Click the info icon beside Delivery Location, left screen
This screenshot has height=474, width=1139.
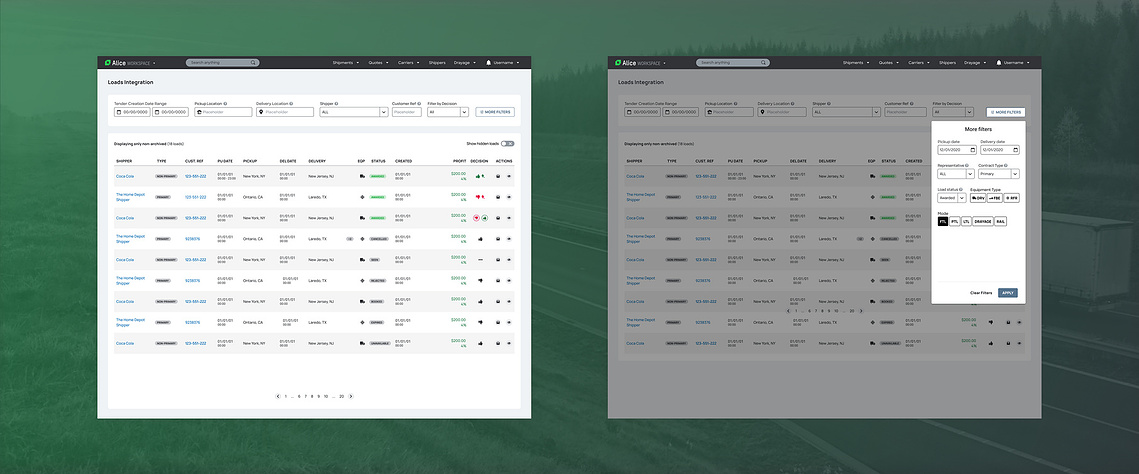[290, 104]
